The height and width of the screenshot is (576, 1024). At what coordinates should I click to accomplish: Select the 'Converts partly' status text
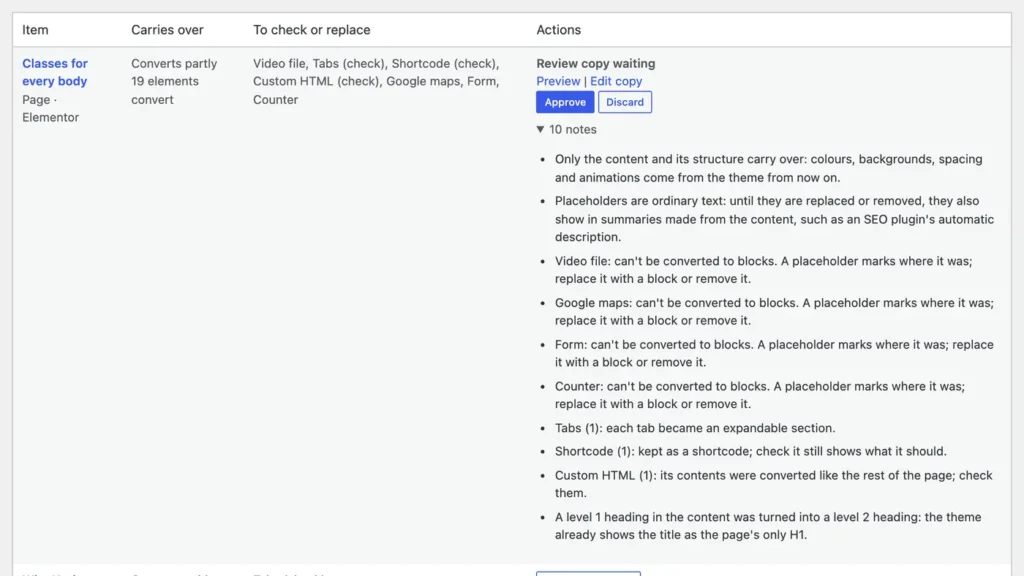click(x=174, y=63)
